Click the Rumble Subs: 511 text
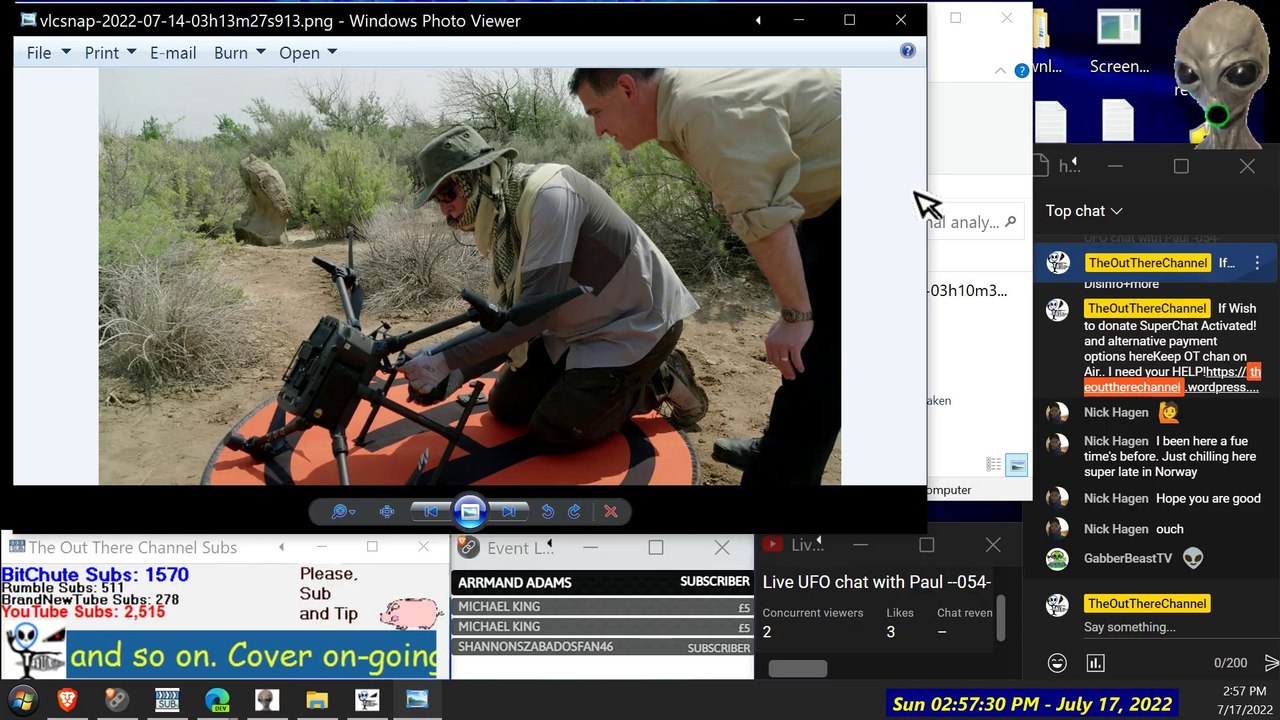Viewport: 1280px width, 720px height. (x=63, y=588)
